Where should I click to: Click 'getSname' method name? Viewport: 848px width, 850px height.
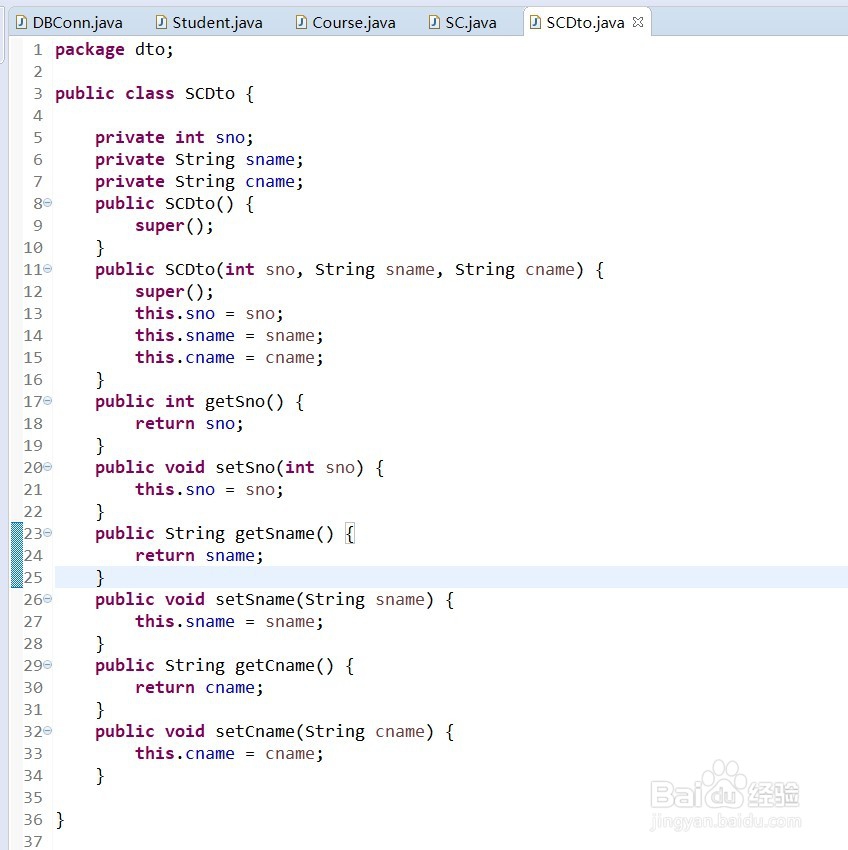pyautogui.click(x=275, y=534)
